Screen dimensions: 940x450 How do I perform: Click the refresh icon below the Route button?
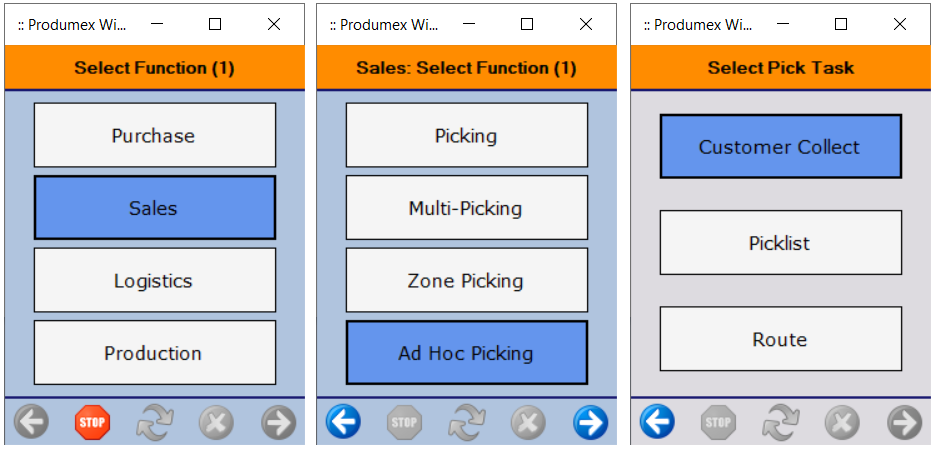(x=780, y=423)
